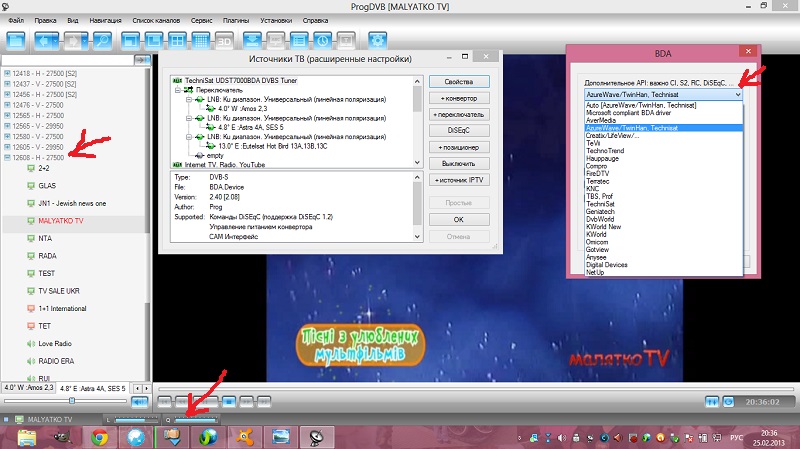Collapse the 12608 - H - 27500 transponder

pos(7,159)
